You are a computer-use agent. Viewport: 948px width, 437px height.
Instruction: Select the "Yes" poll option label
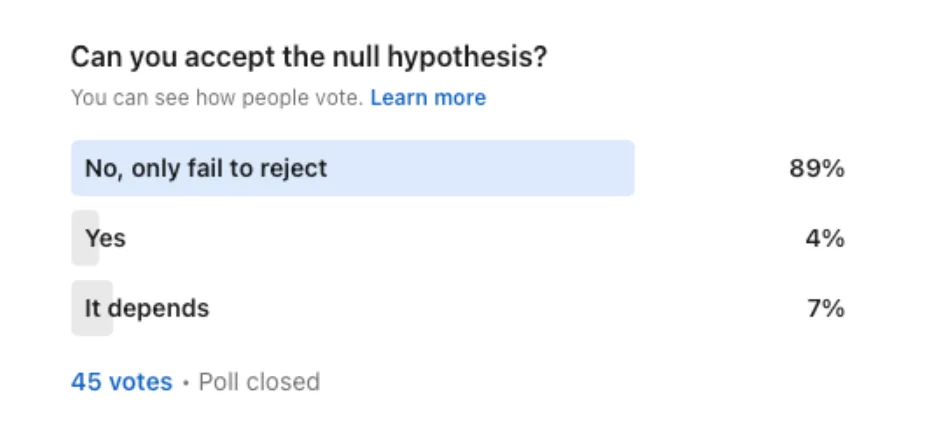click(105, 238)
